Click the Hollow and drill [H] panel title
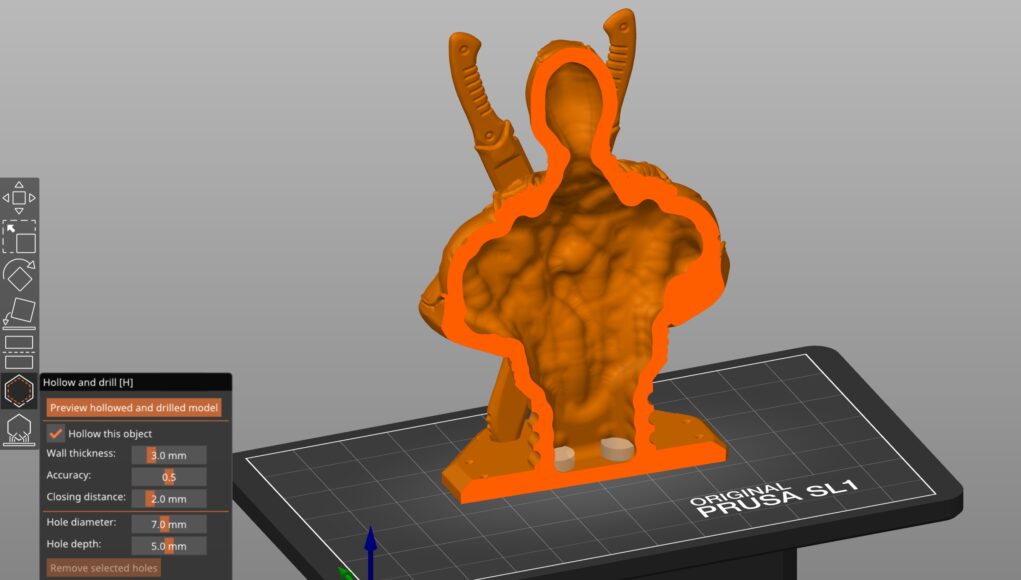 88,382
